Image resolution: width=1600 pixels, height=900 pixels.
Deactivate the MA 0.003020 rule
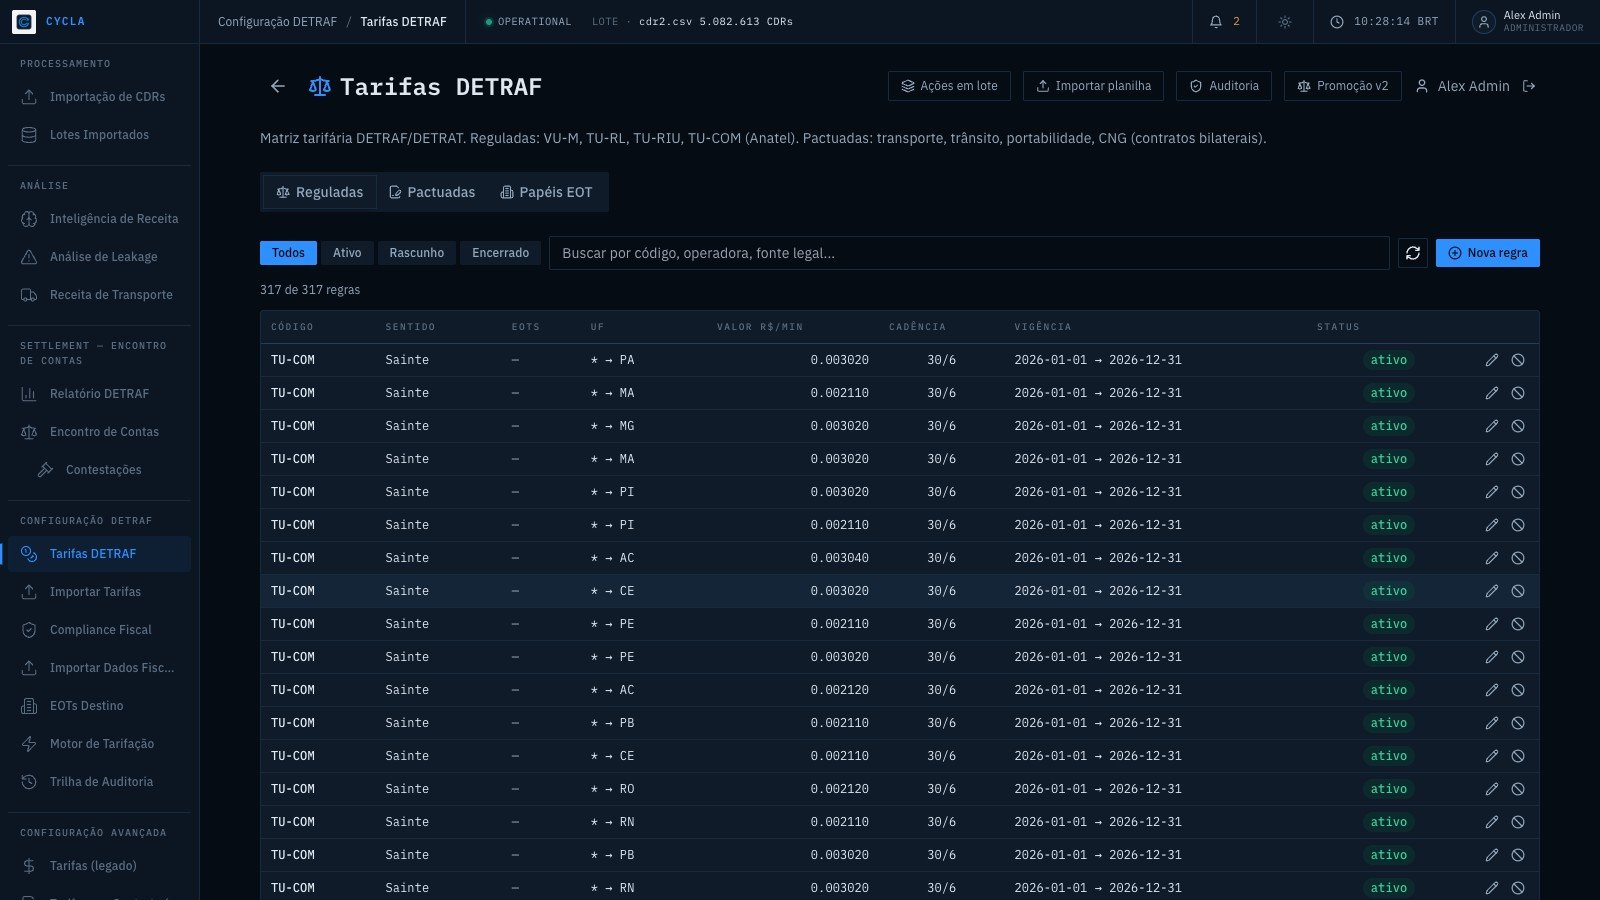click(x=1518, y=459)
